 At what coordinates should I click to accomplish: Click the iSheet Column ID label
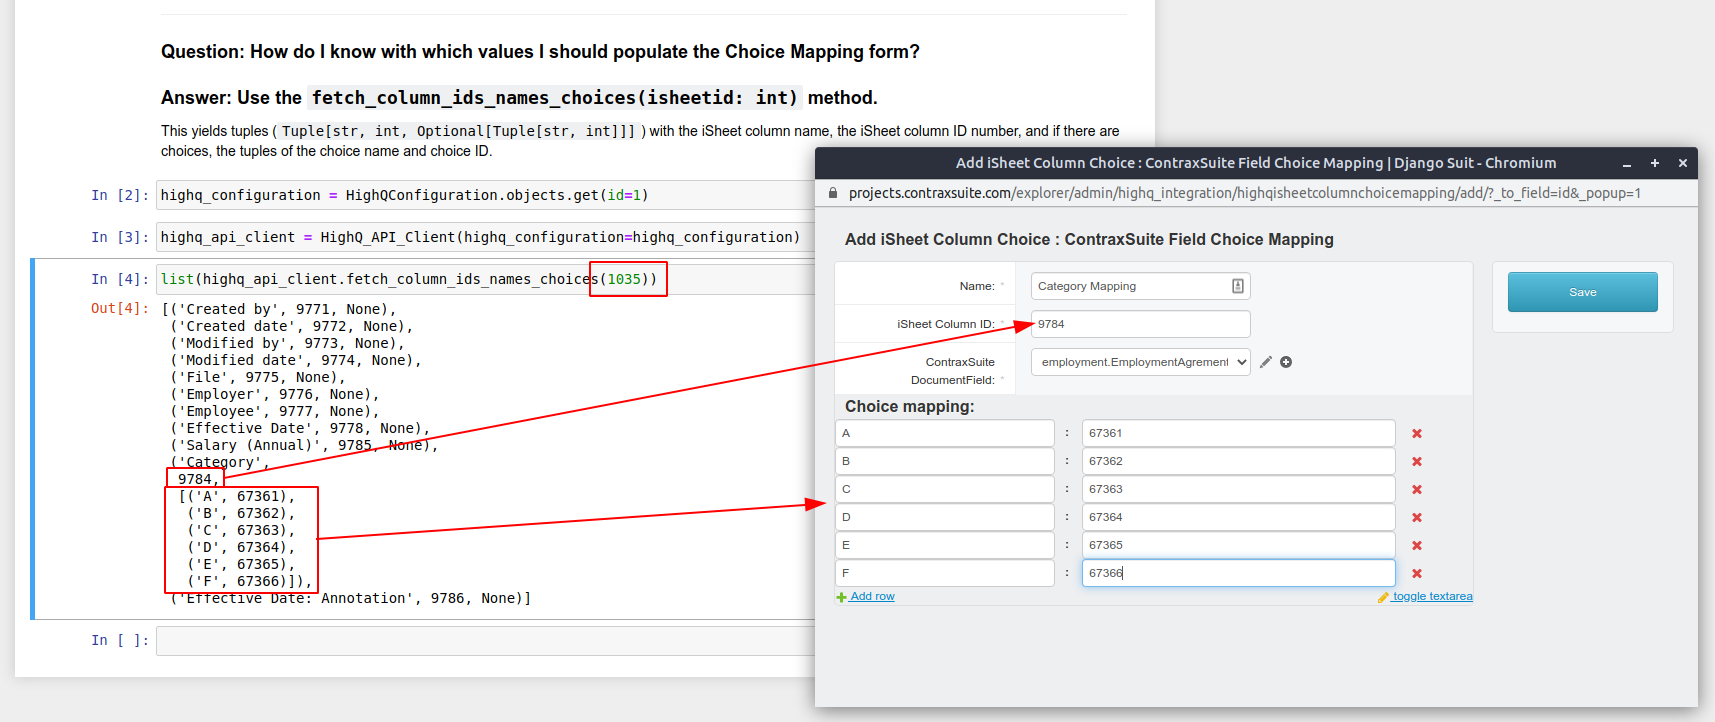[x=946, y=324]
